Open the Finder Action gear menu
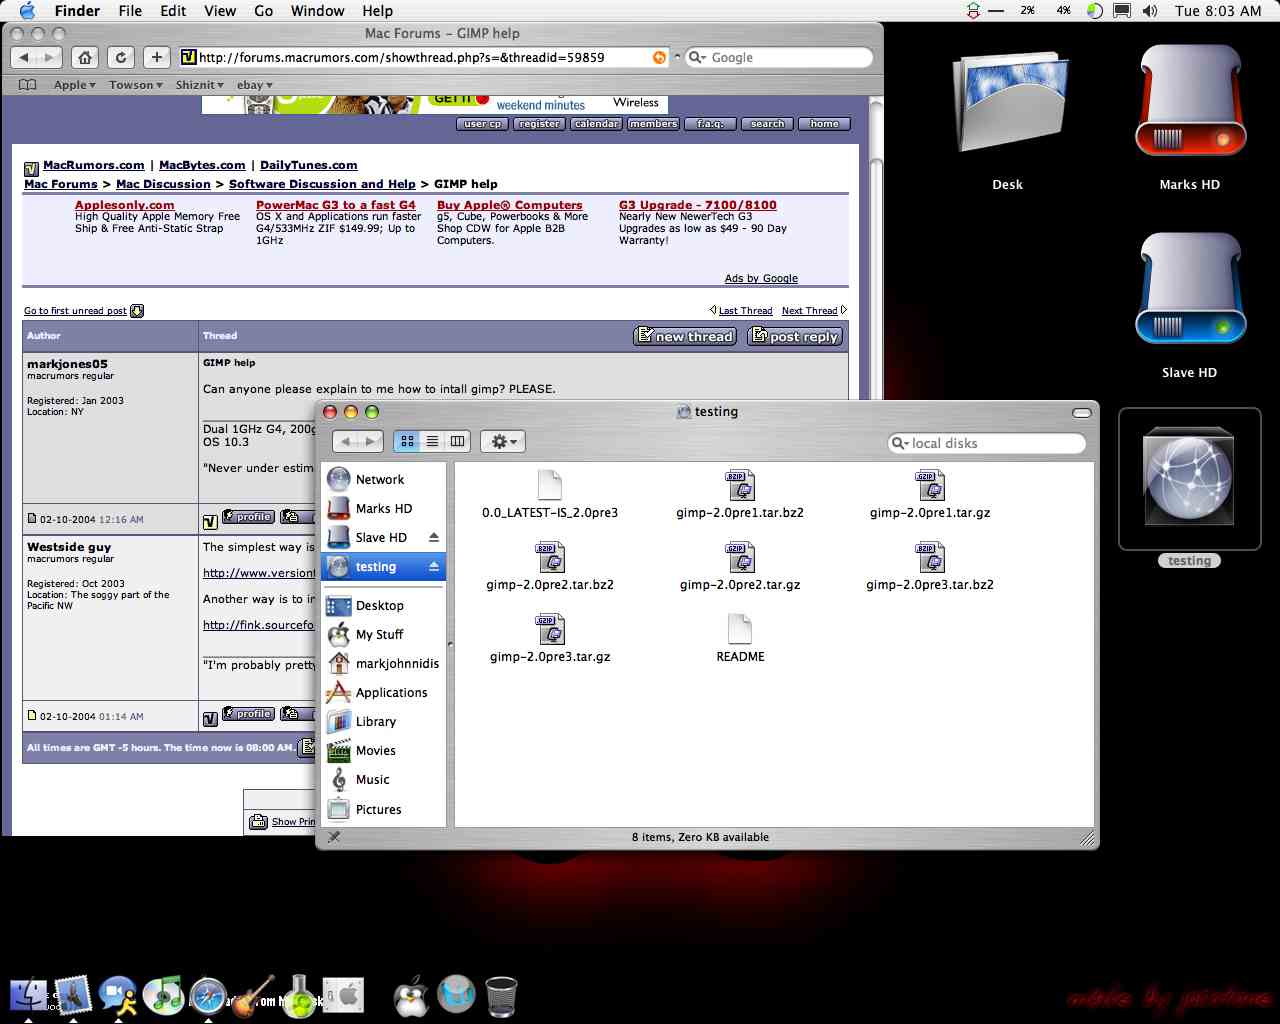 [502, 441]
